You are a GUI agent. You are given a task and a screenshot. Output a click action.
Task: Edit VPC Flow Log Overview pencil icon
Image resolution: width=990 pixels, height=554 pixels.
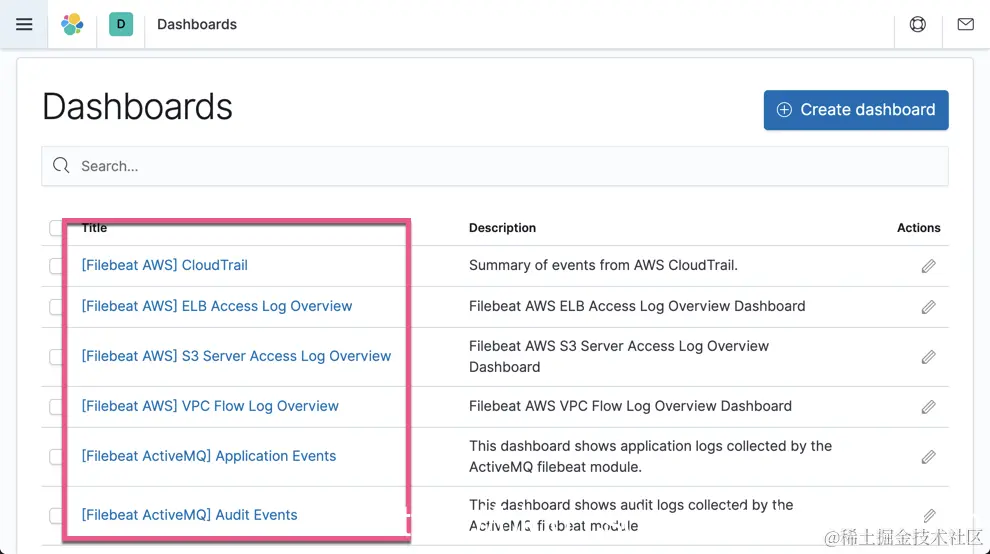tap(928, 407)
